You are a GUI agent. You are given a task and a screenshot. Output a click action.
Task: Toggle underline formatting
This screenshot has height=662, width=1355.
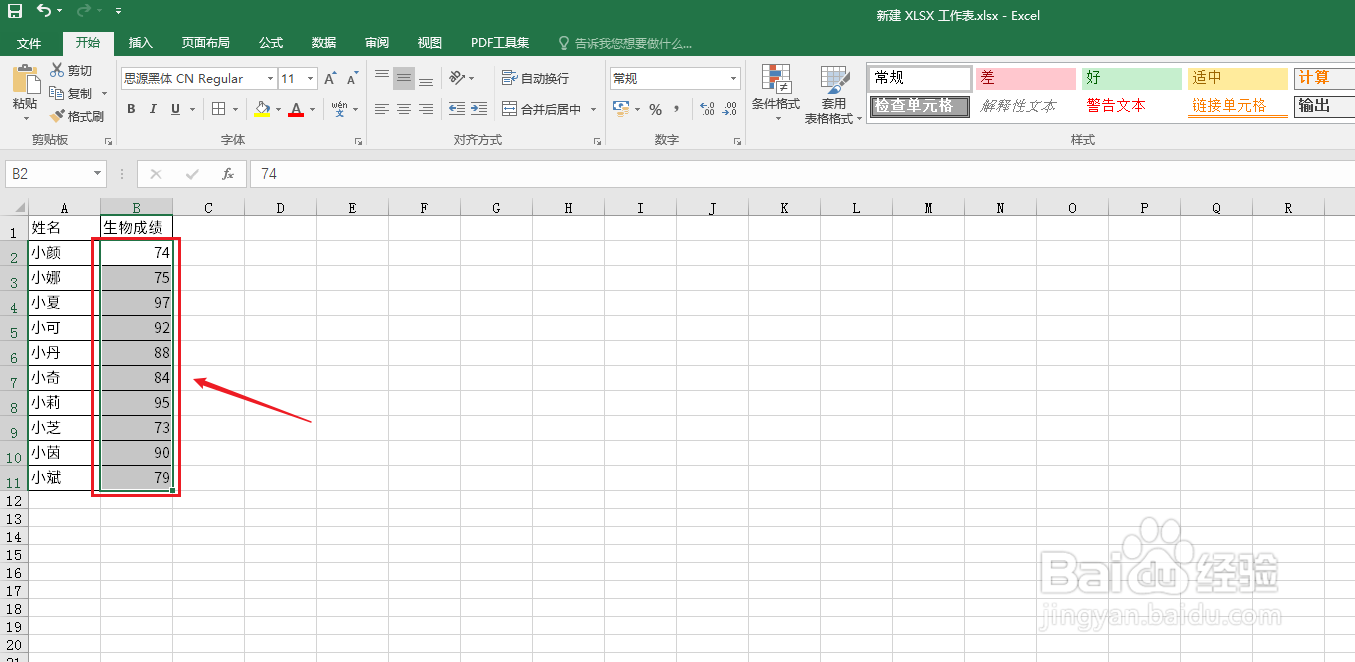point(176,109)
